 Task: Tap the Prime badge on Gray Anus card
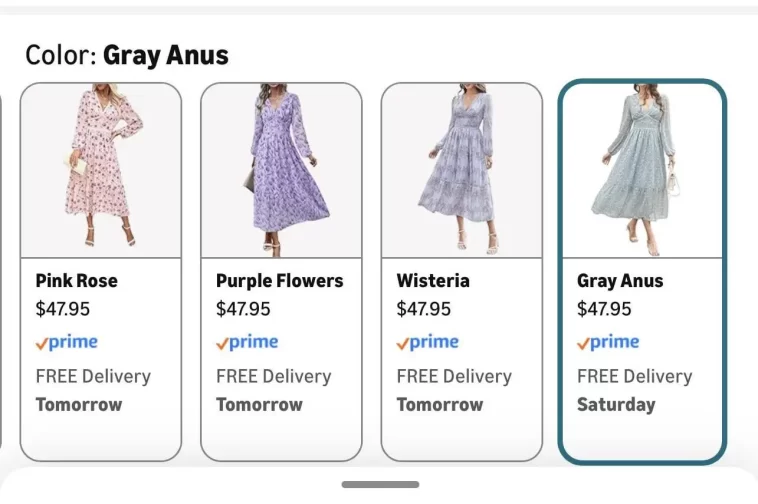coord(608,342)
